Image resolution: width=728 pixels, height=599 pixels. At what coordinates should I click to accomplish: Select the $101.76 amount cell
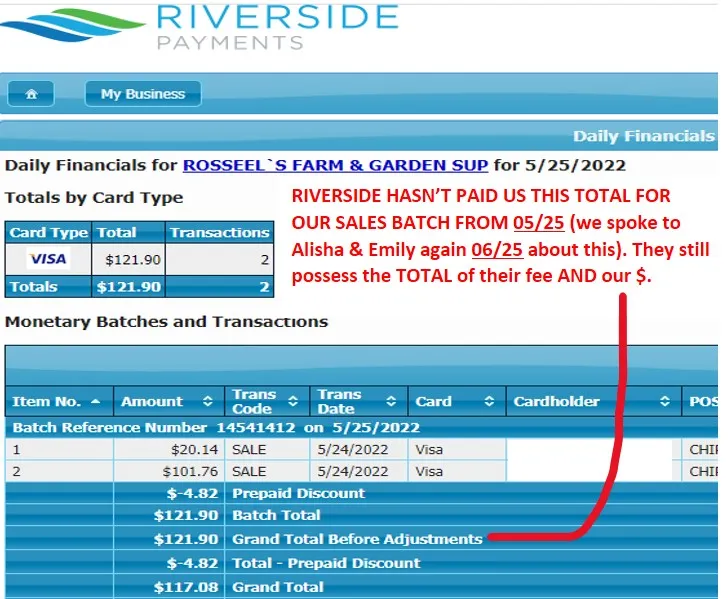pyautogui.click(x=169, y=471)
